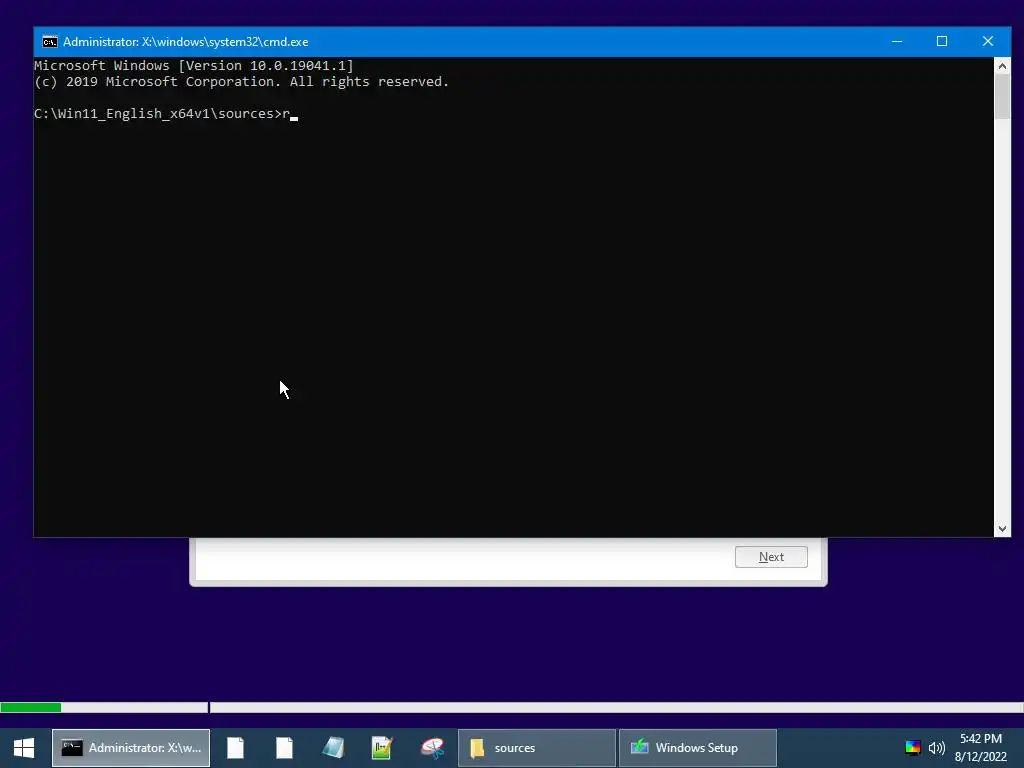Launch the green chart with pencil taskbar icon

[382, 748]
